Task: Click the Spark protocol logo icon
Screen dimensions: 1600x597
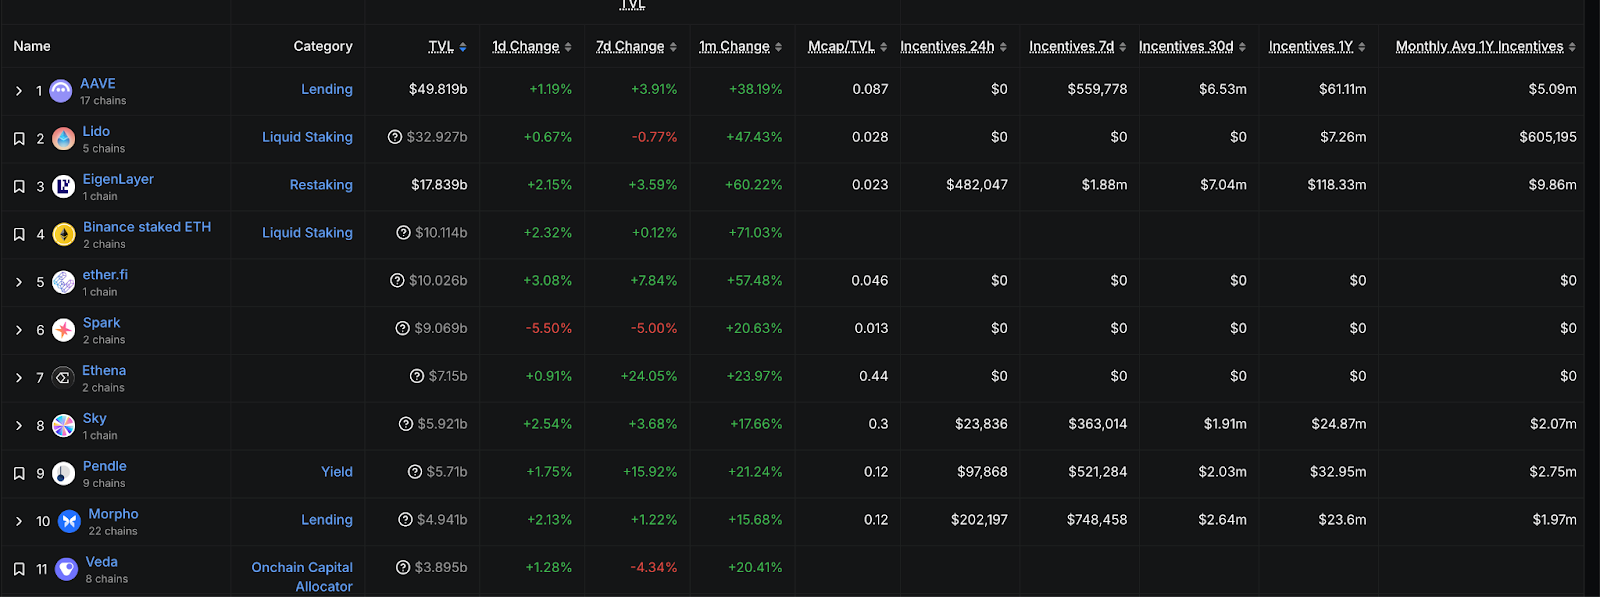Action: (x=64, y=330)
